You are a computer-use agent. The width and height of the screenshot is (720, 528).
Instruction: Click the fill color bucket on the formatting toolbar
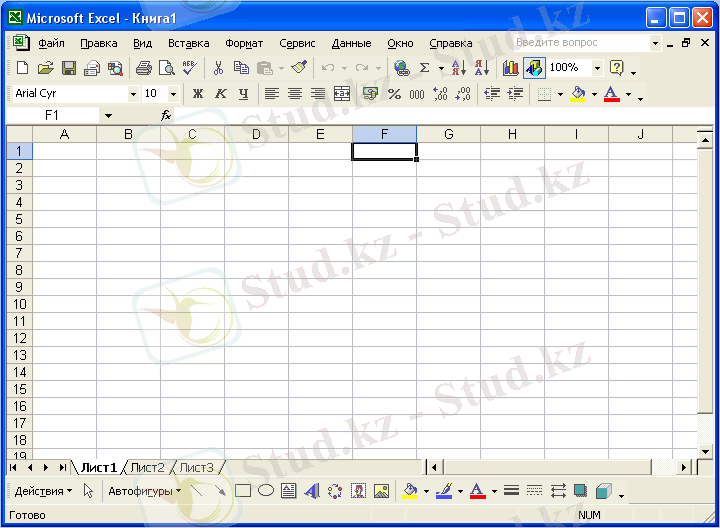577,94
